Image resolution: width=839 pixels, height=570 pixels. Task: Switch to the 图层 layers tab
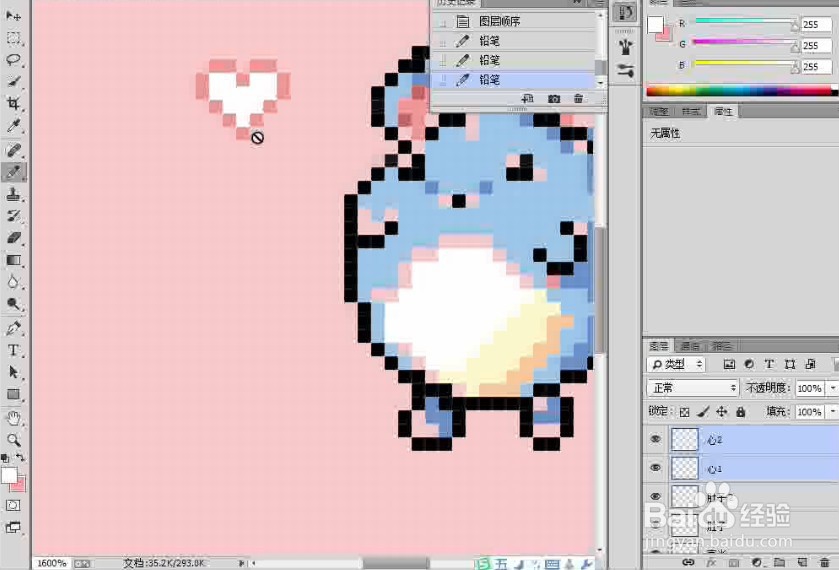[659, 345]
